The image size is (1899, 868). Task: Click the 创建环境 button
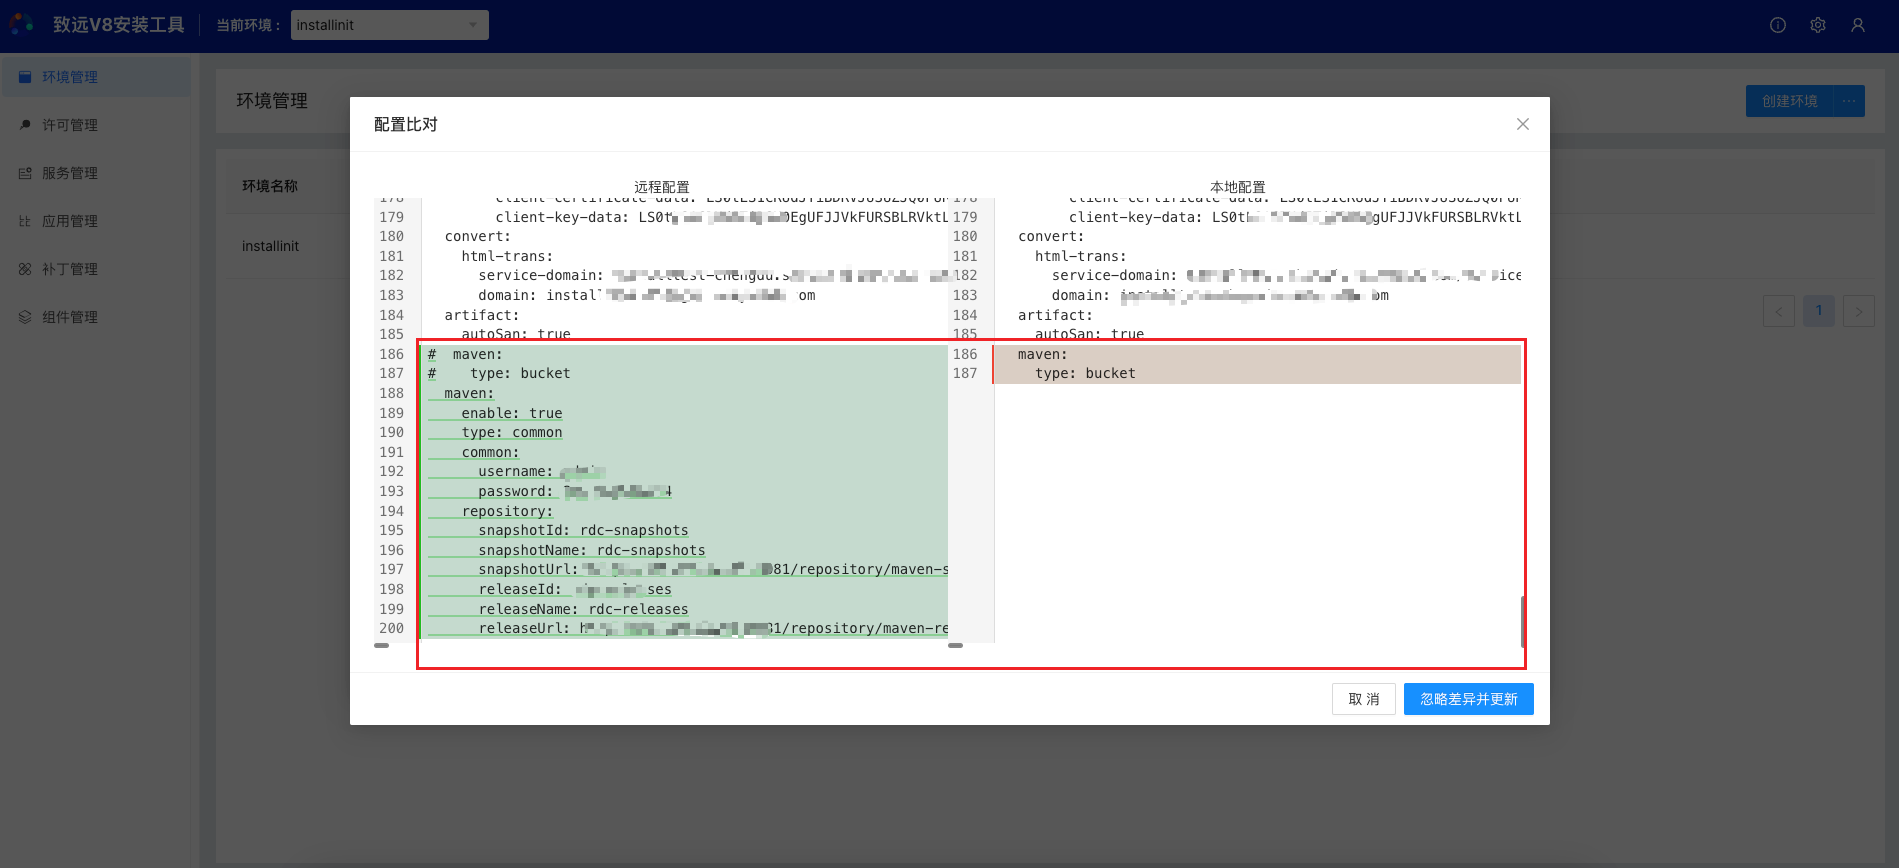[x=1790, y=101]
